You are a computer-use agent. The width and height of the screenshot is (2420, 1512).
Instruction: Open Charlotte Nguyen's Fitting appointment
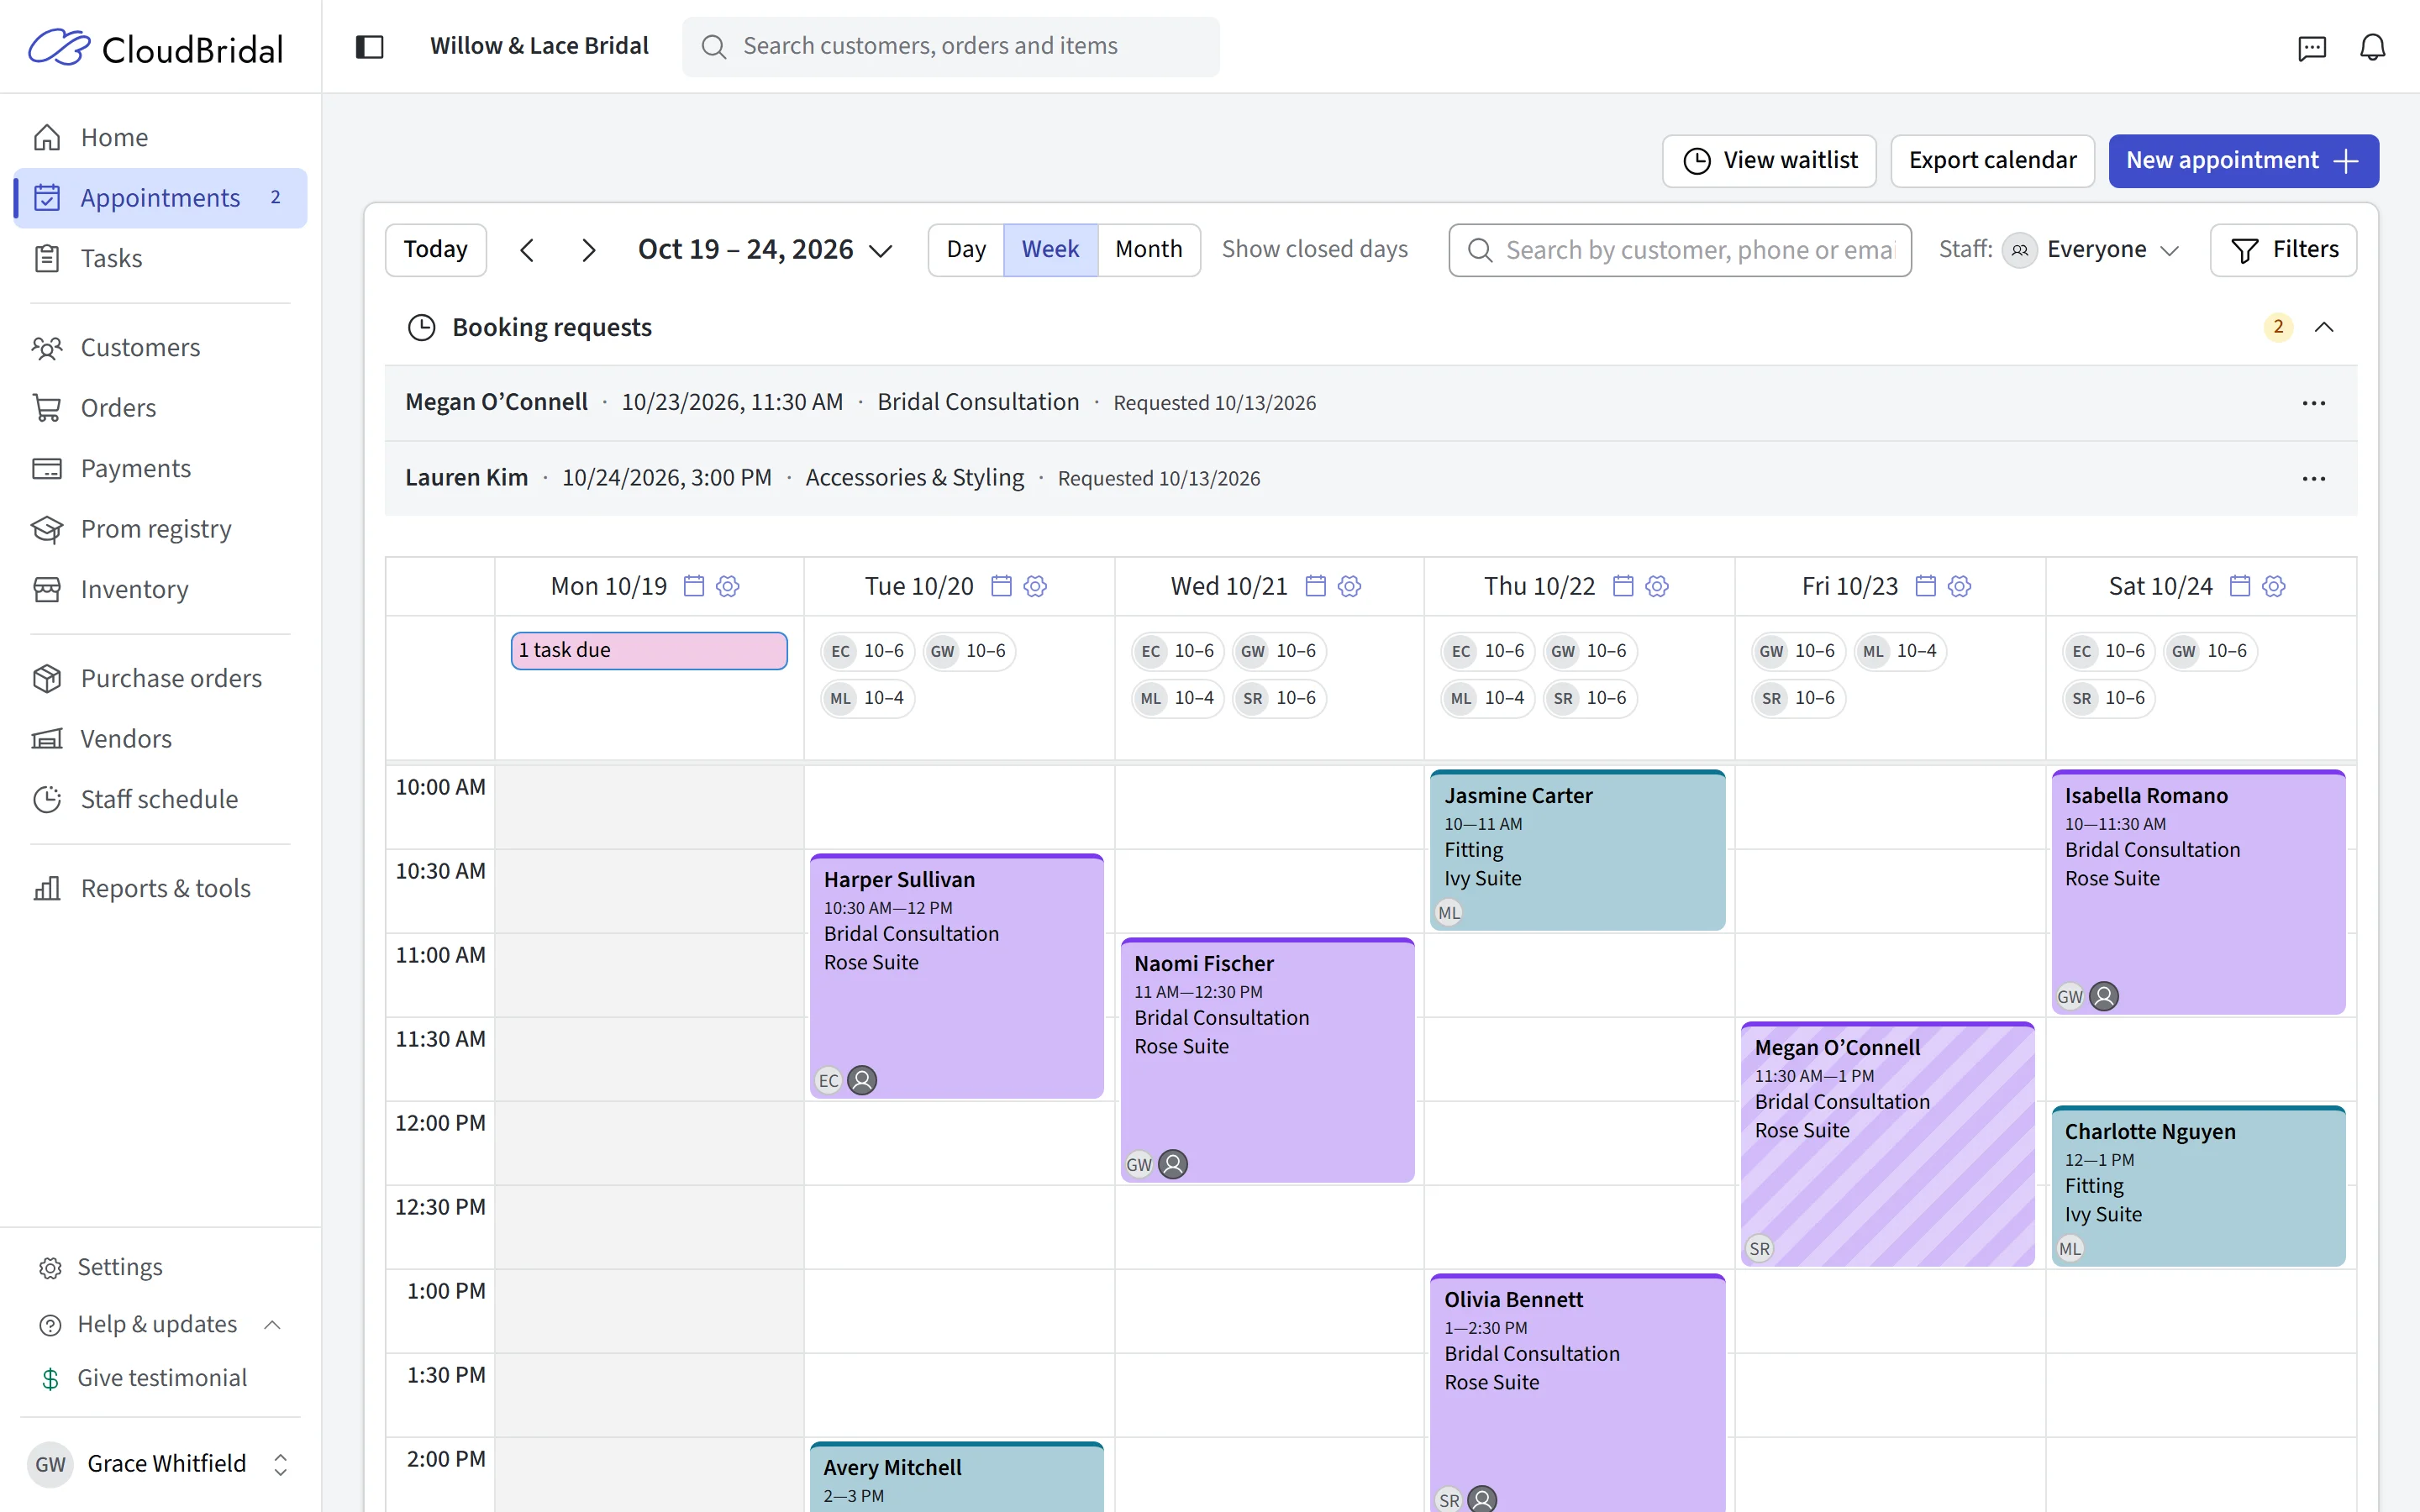pos(2198,1187)
